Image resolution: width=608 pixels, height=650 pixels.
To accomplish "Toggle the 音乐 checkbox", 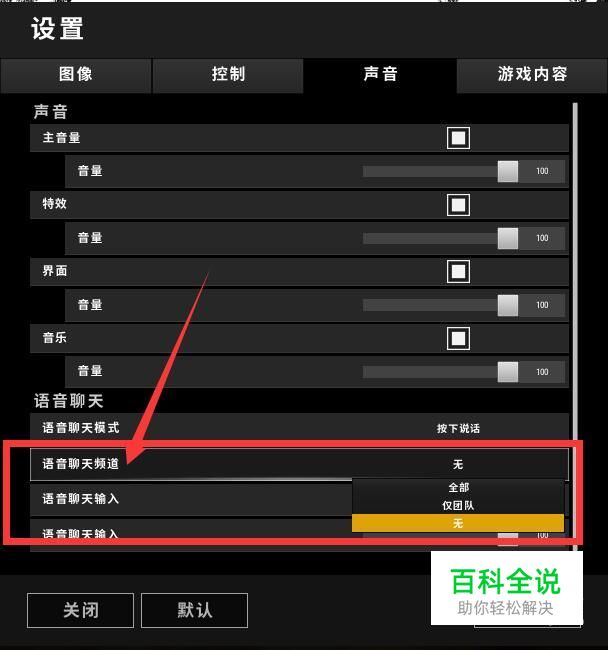I will click(x=458, y=338).
